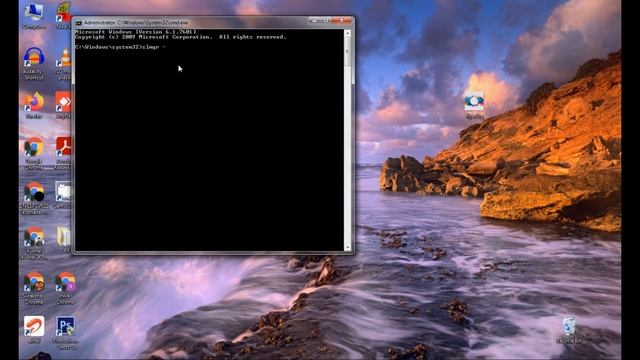Maximize the Command Prompt window

pos(325,20)
